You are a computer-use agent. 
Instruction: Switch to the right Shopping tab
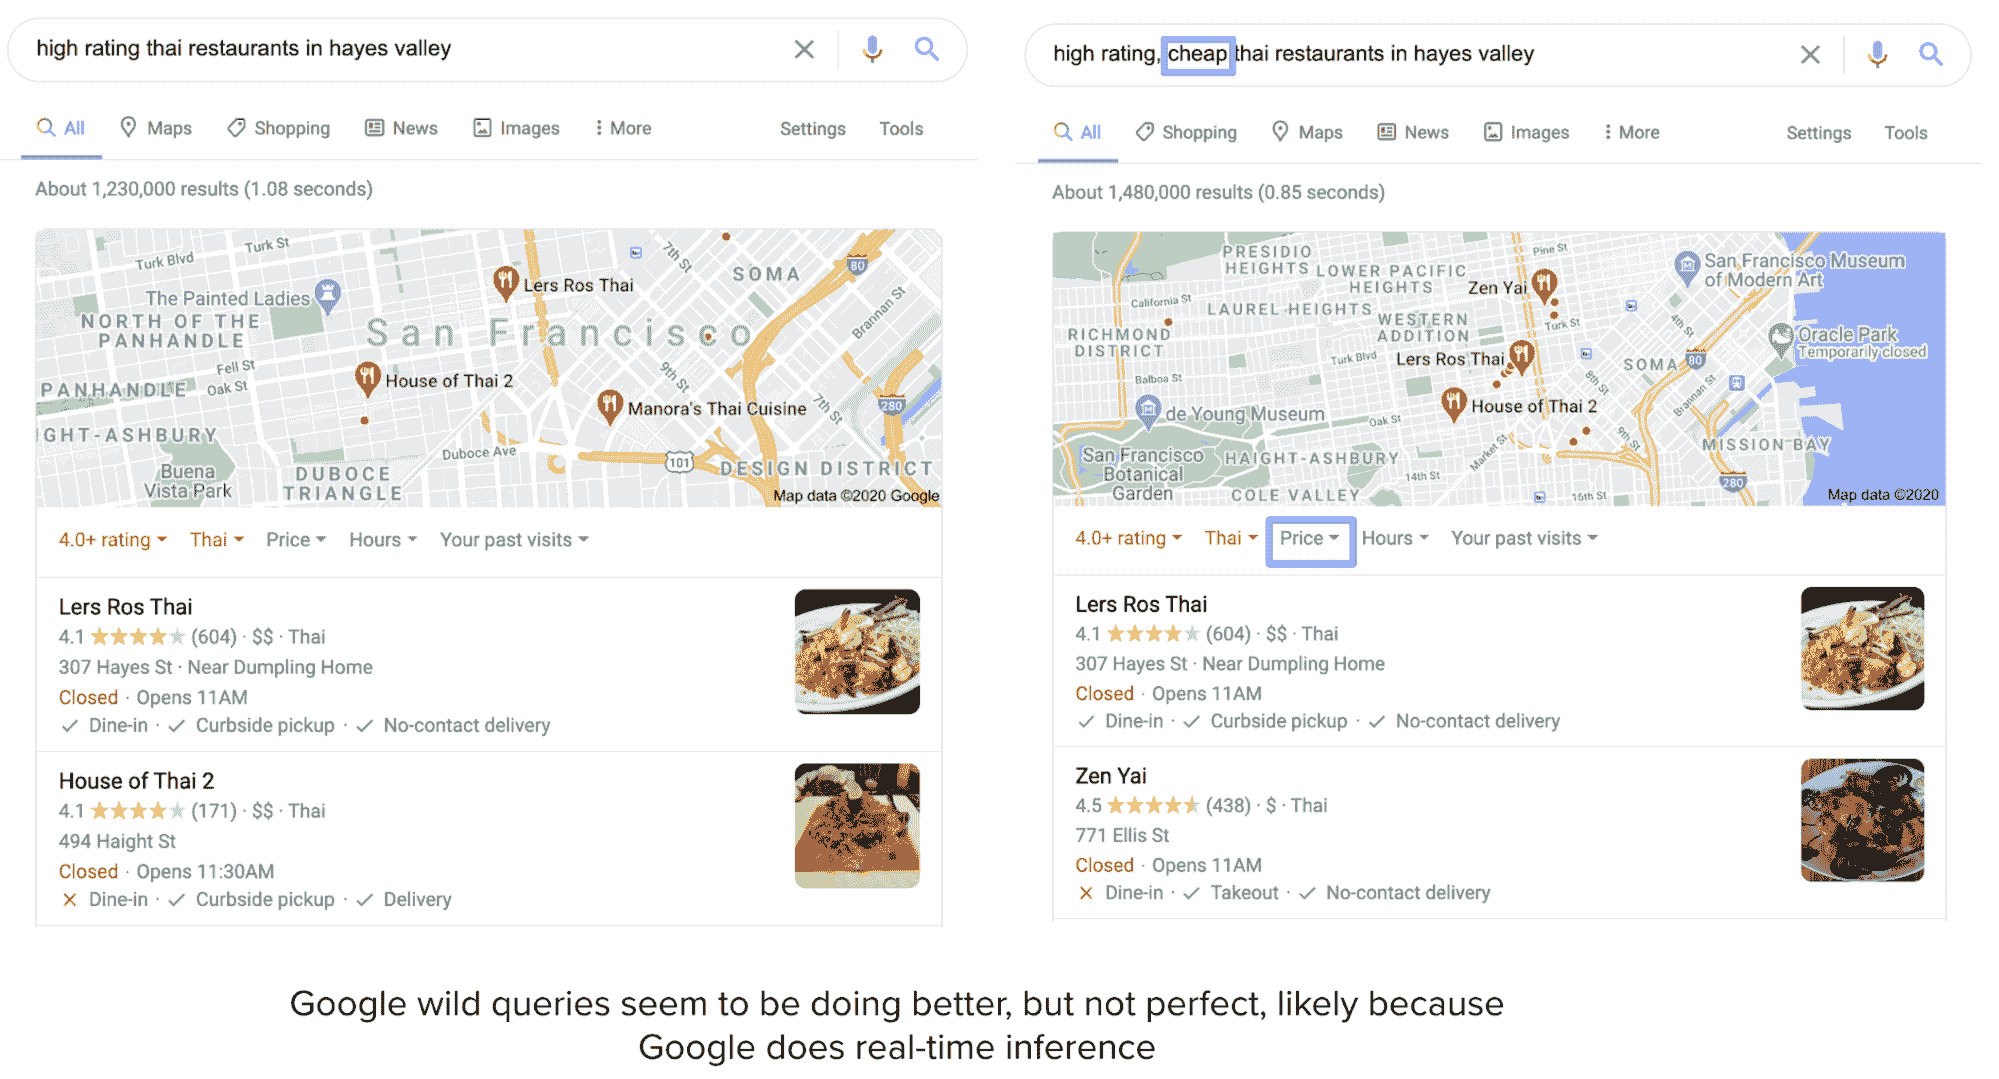[1187, 132]
